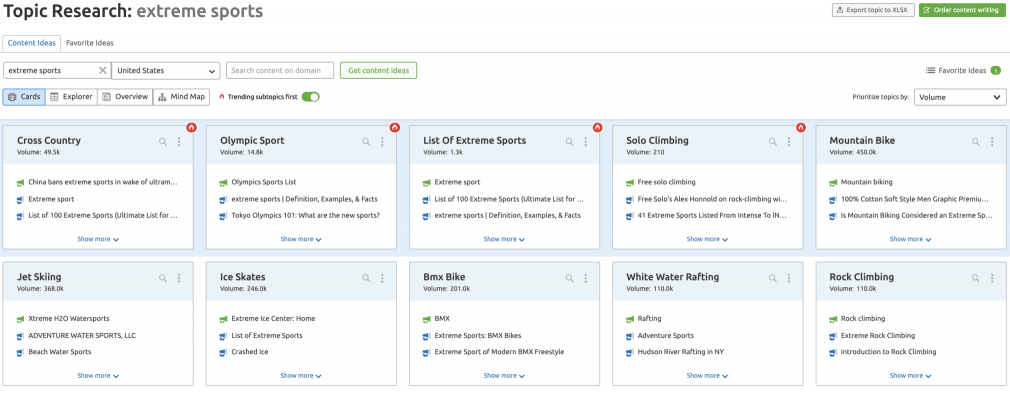Image resolution: width=1010 pixels, height=394 pixels.
Task: Switch to the Explorer view
Action: (71, 97)
